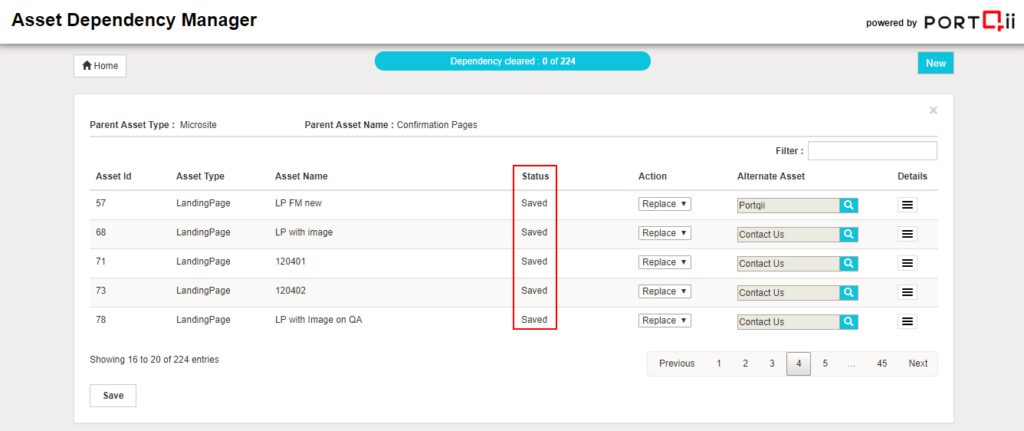1024x431 pixels.
Task: Select current page 4
Action: (x=798, y=364)
